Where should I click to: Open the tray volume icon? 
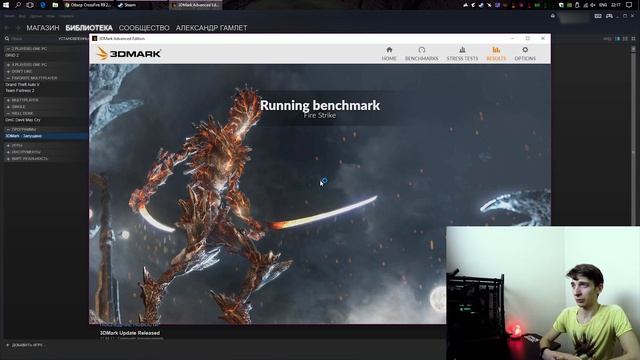pyautogui.click(x=593, y=5)
